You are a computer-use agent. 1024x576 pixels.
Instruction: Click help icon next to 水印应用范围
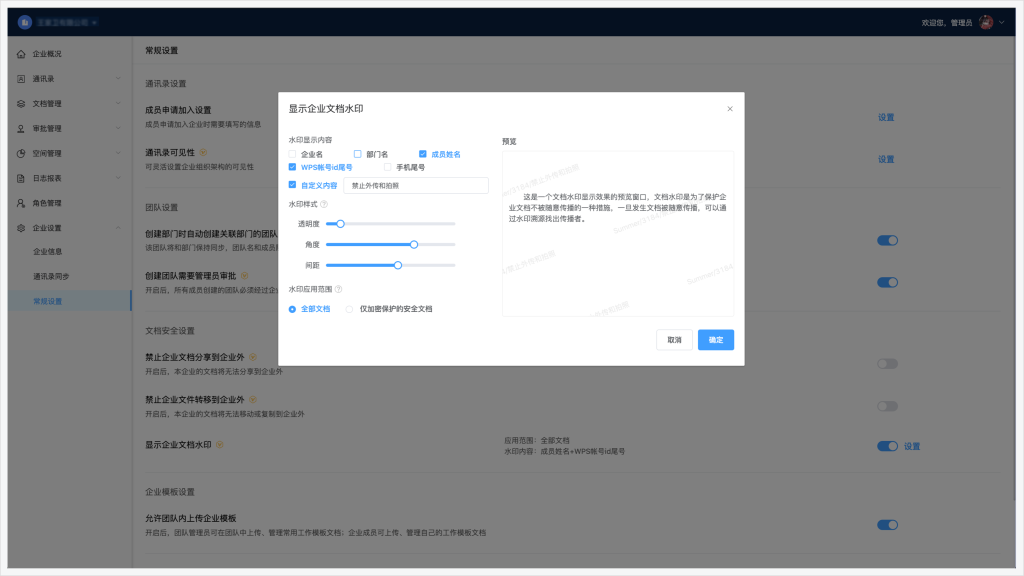339,289
